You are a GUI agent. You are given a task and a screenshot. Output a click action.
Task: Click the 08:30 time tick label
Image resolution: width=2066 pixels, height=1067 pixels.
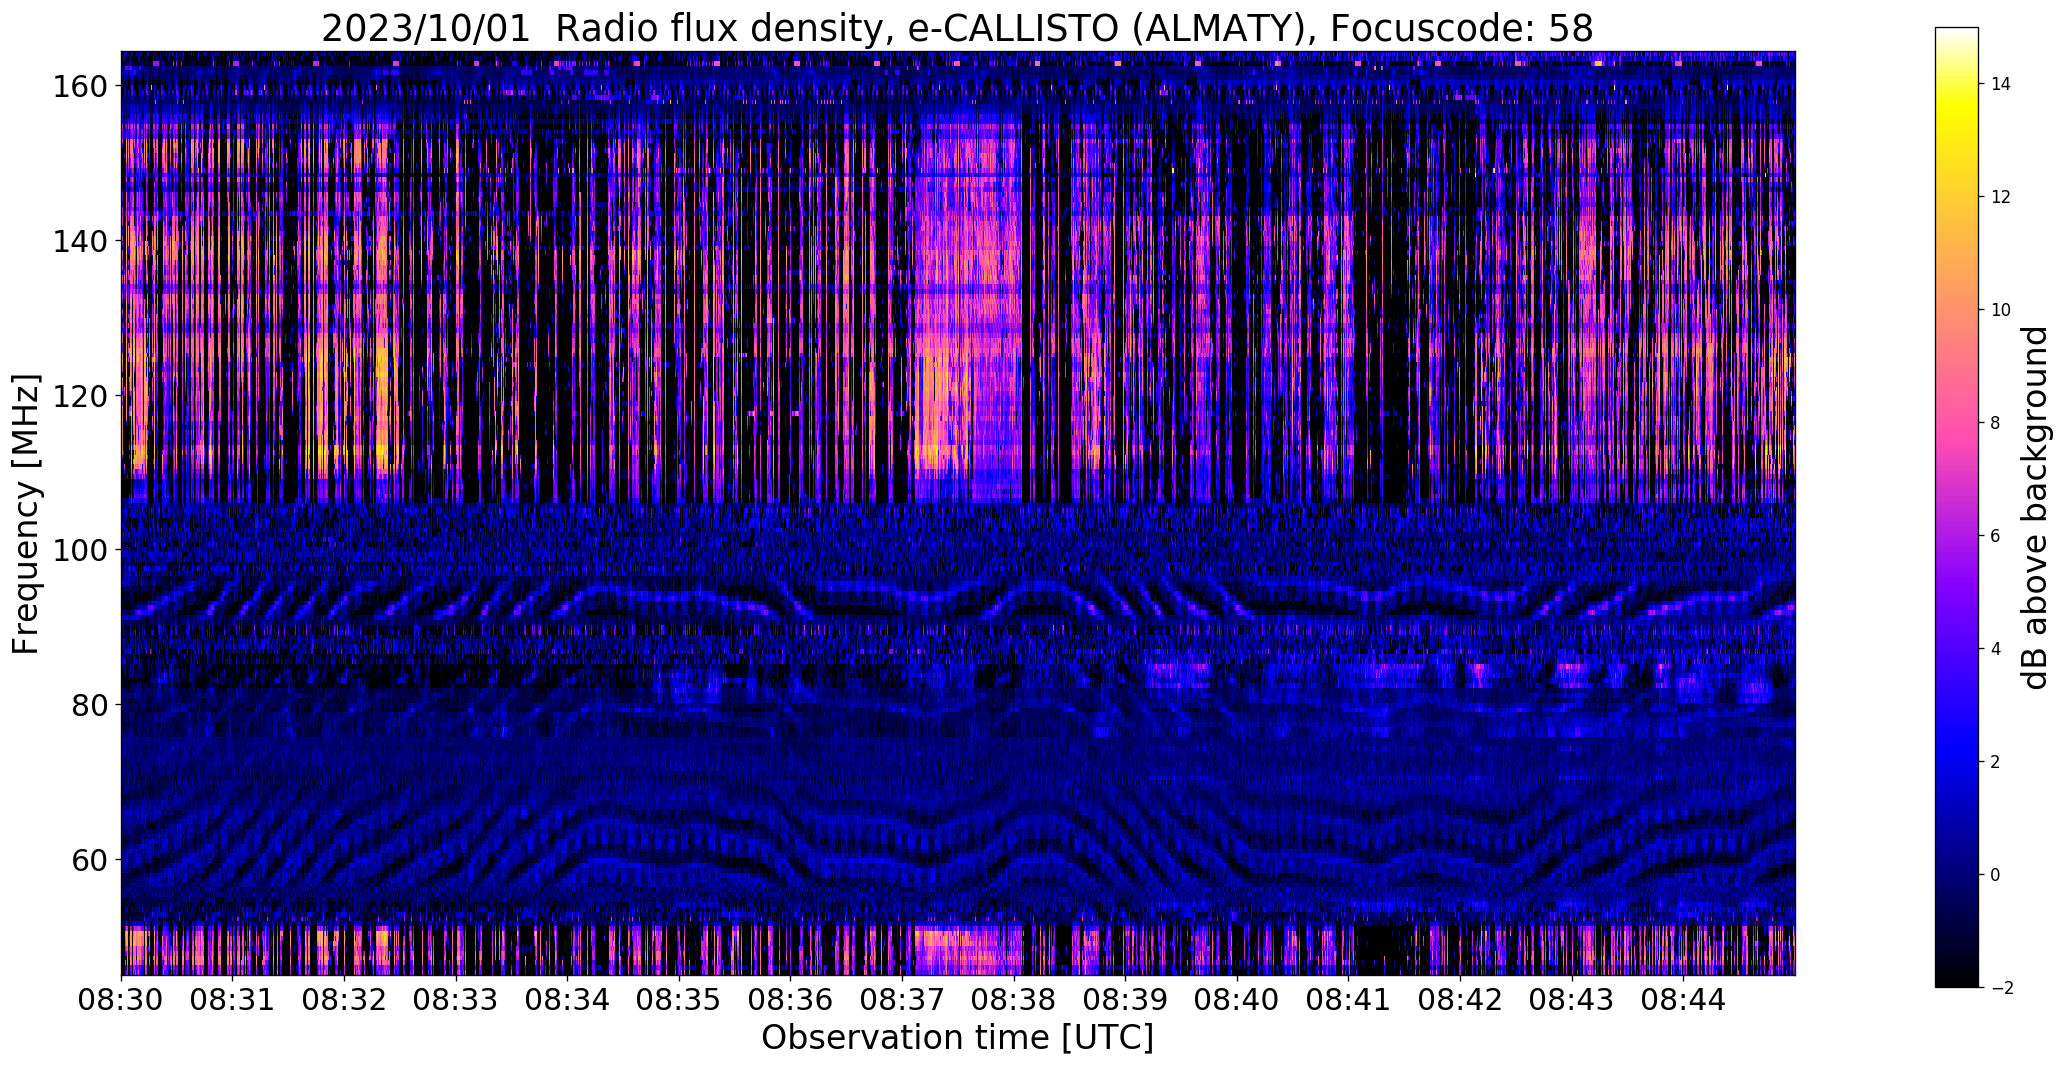coord(121,1000)
